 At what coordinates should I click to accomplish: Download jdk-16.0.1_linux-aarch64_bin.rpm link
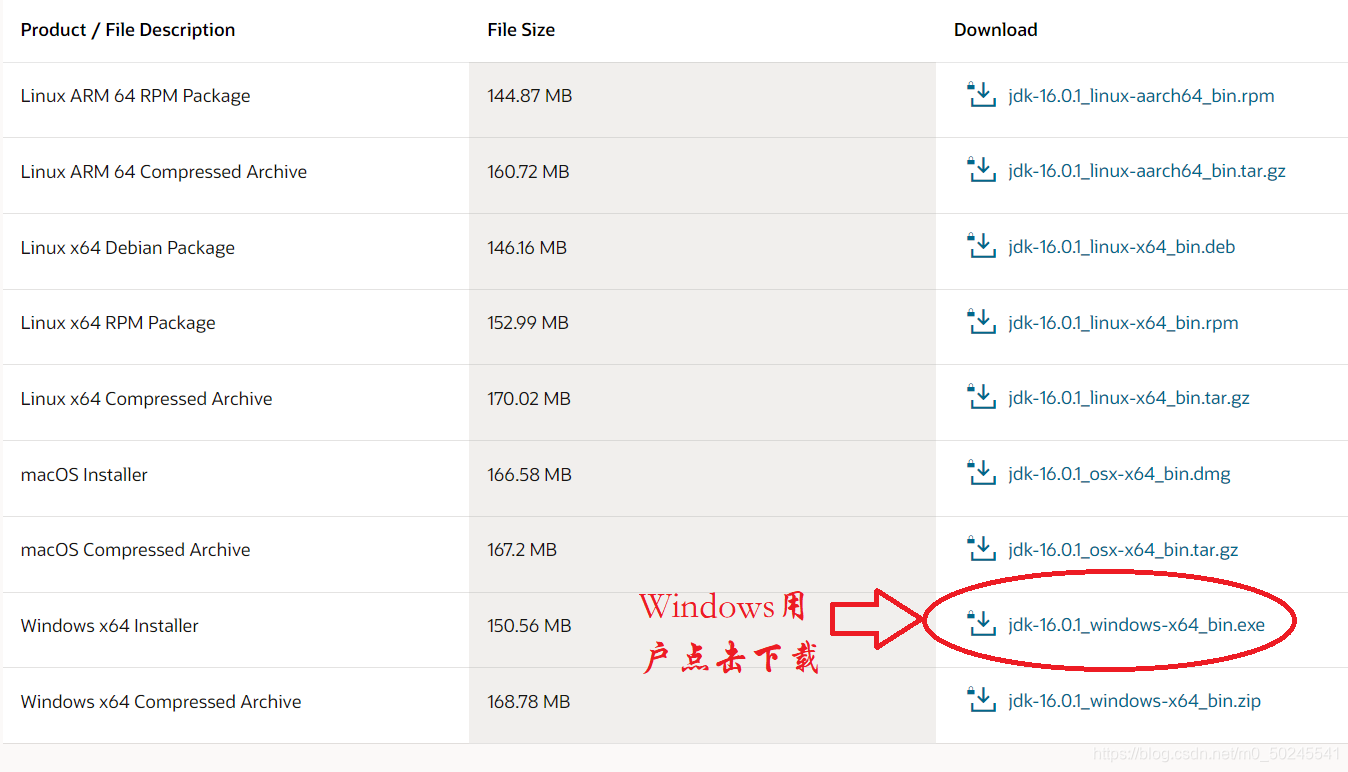coord(1141,96)
